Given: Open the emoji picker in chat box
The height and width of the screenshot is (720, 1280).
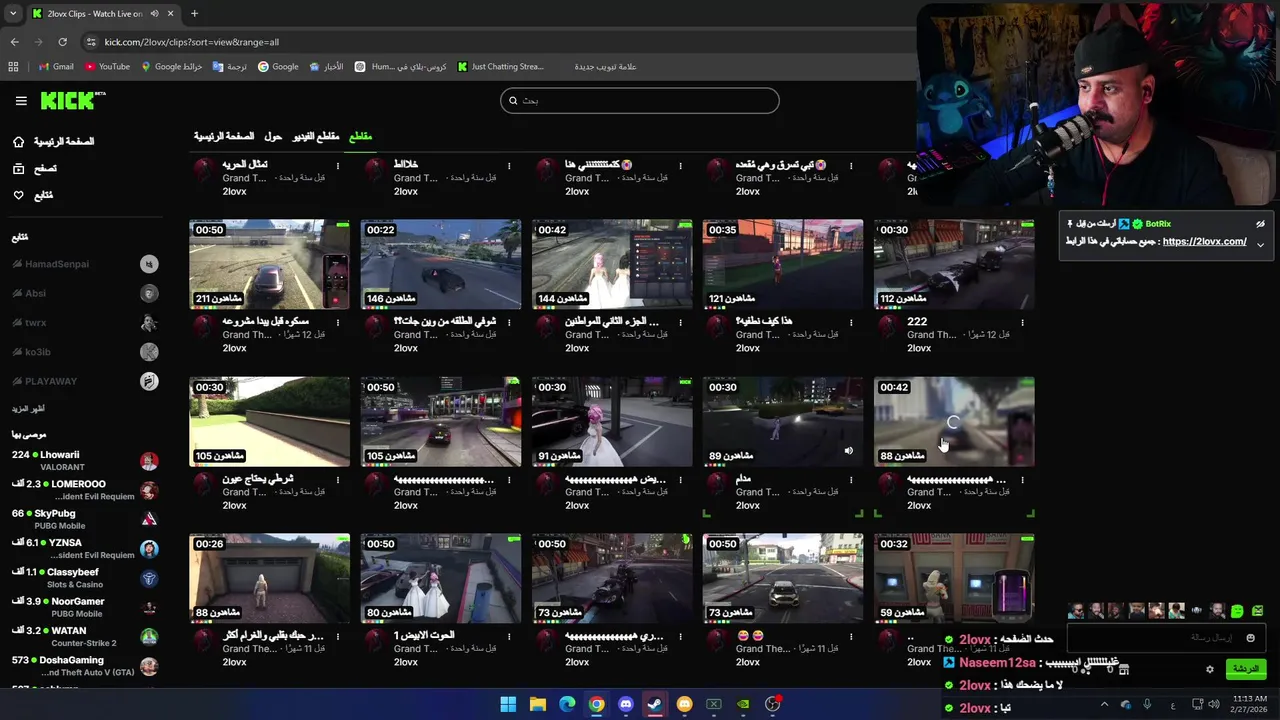Looking at the screenshot, I should 1250,638.
